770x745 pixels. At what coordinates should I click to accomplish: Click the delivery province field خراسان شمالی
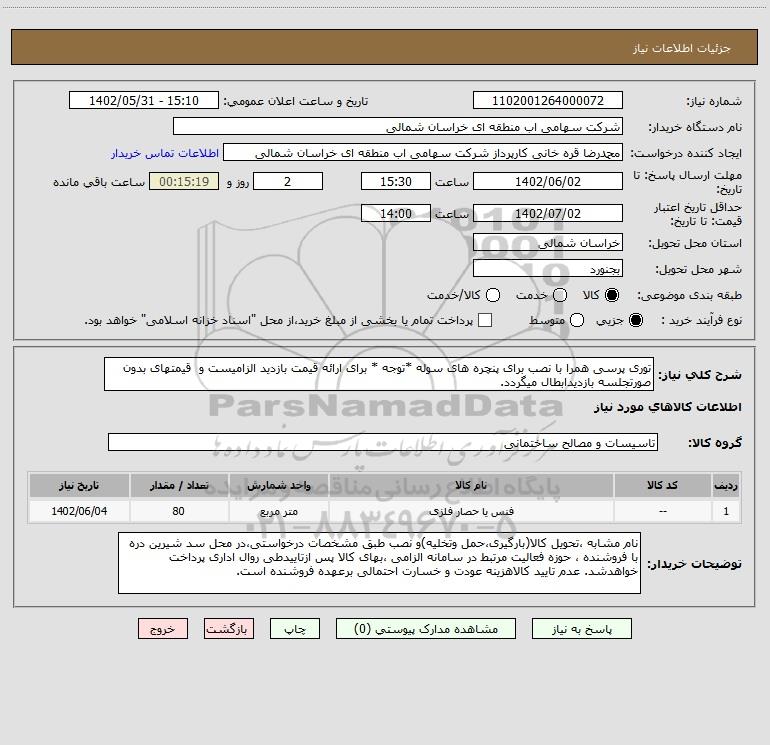pos(548,243)
